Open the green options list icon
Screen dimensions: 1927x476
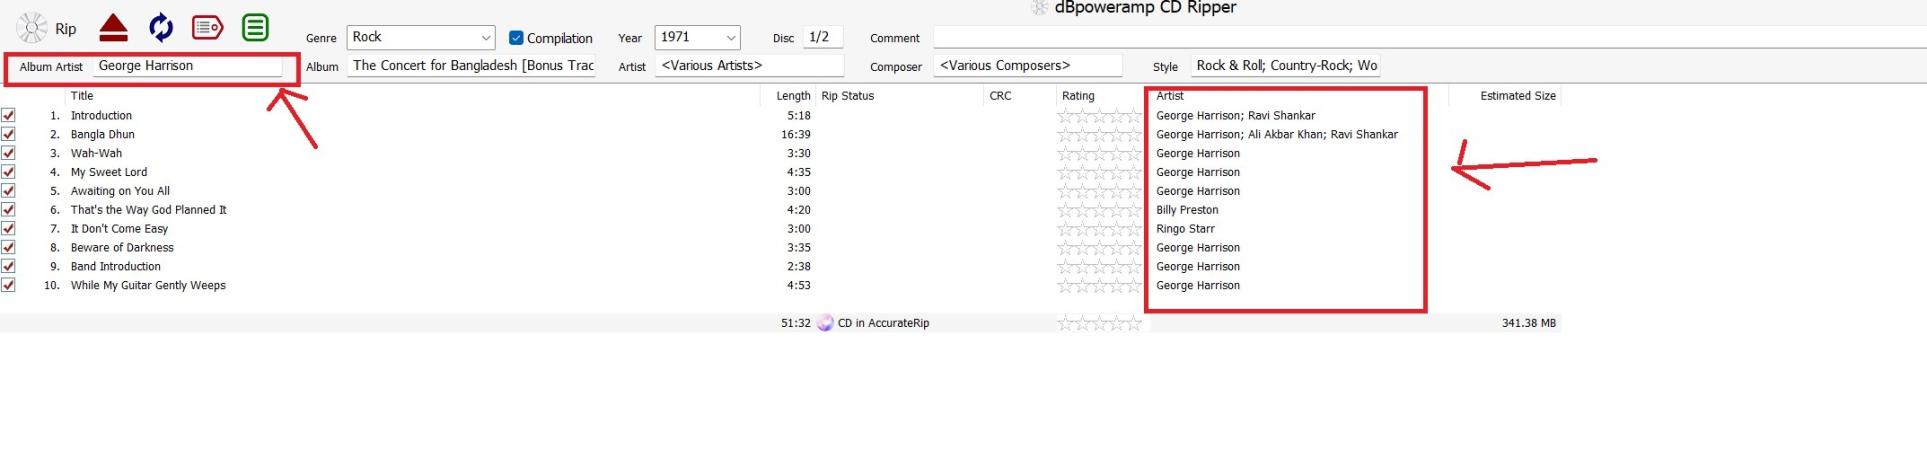255,28
